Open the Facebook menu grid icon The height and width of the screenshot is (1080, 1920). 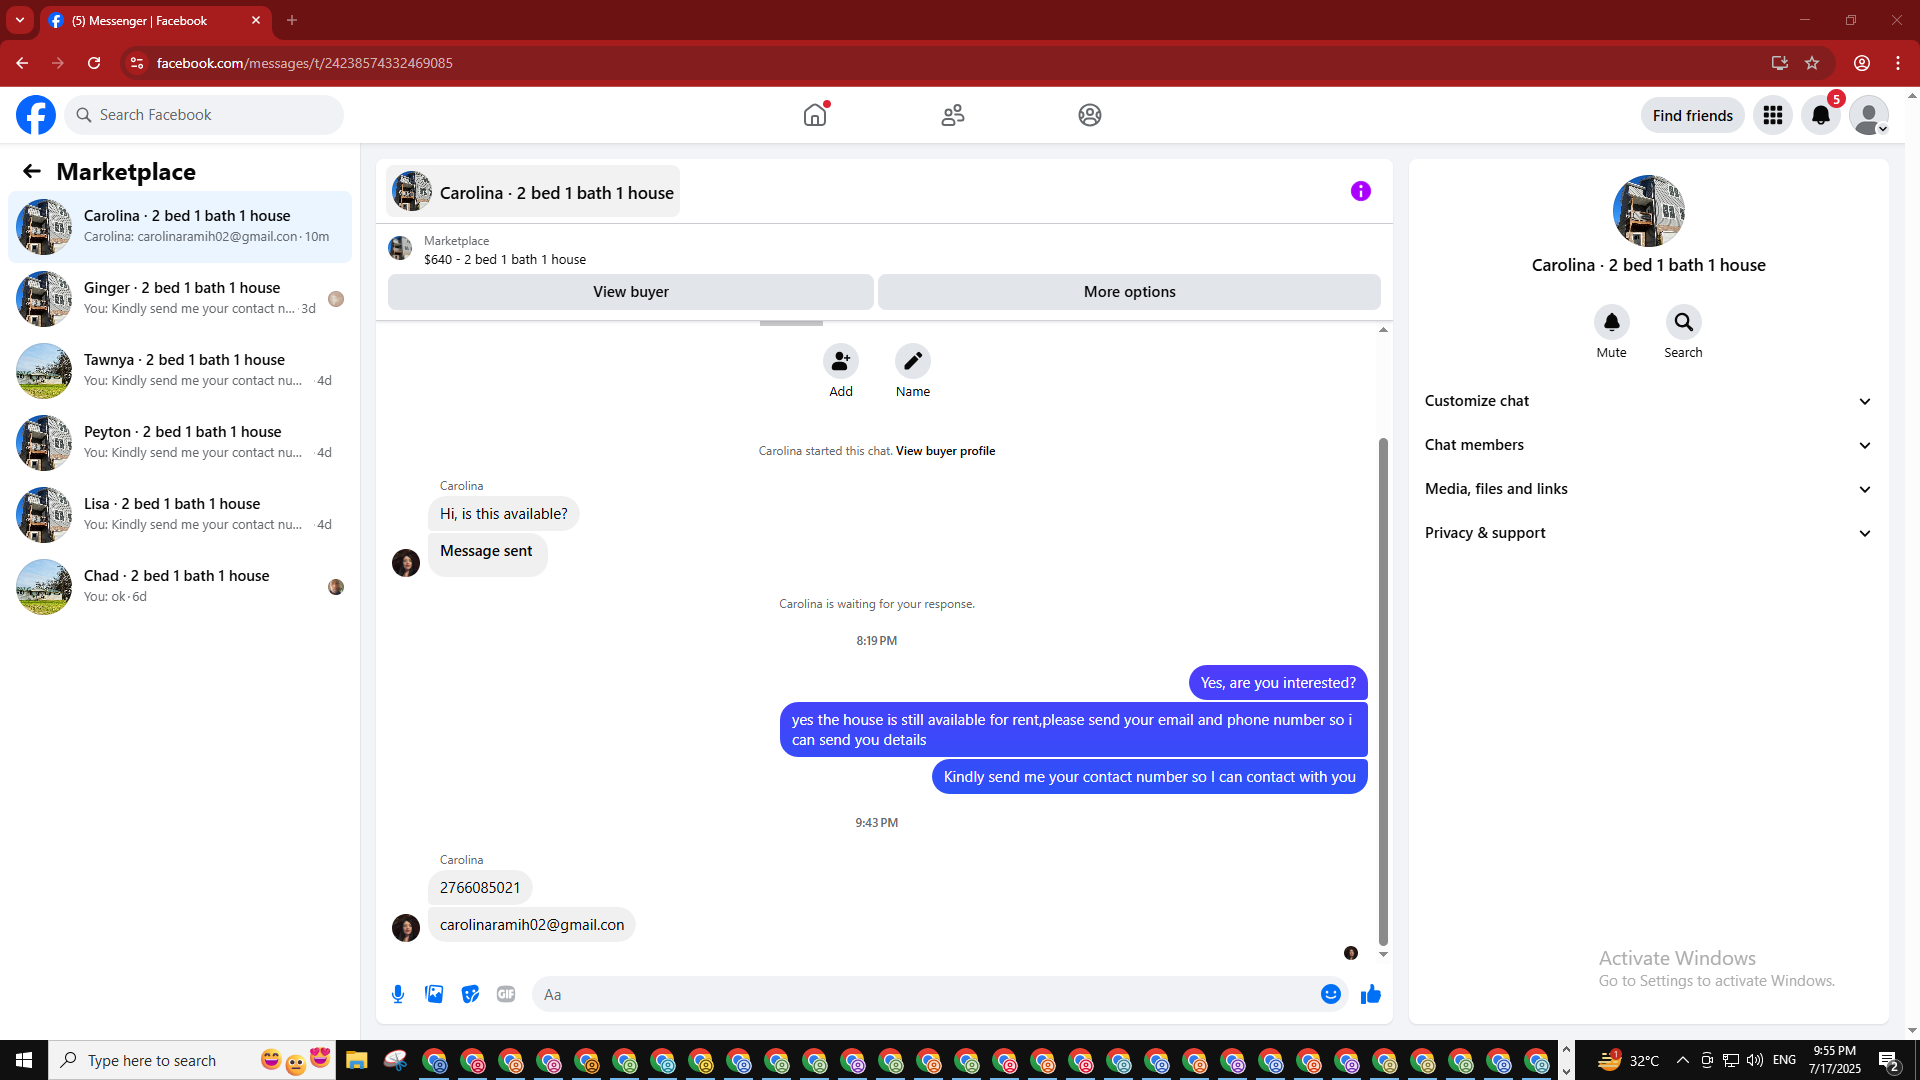pyautogui.click(x=1773, y=115)
